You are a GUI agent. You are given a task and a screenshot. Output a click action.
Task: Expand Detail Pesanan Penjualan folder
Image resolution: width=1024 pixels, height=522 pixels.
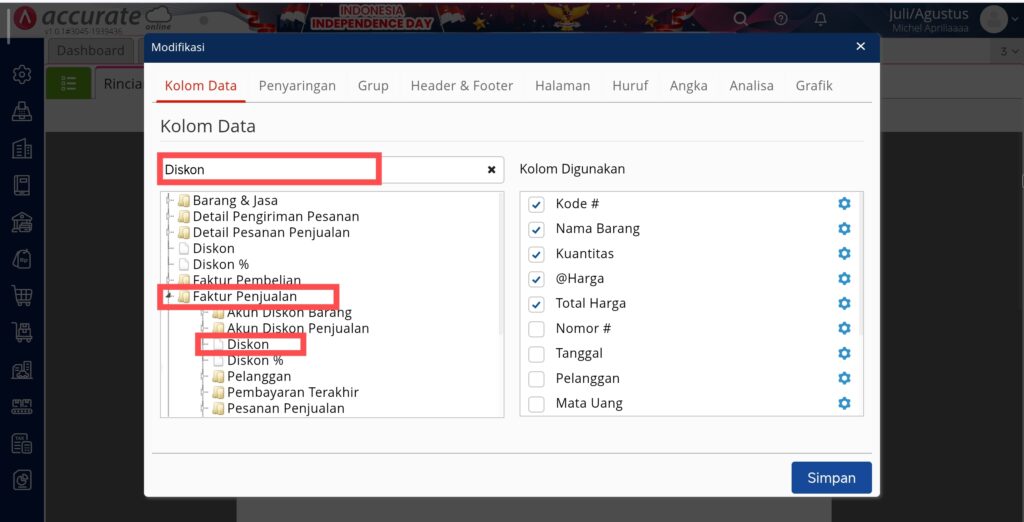pyautogui.click(x=170, y=233)
